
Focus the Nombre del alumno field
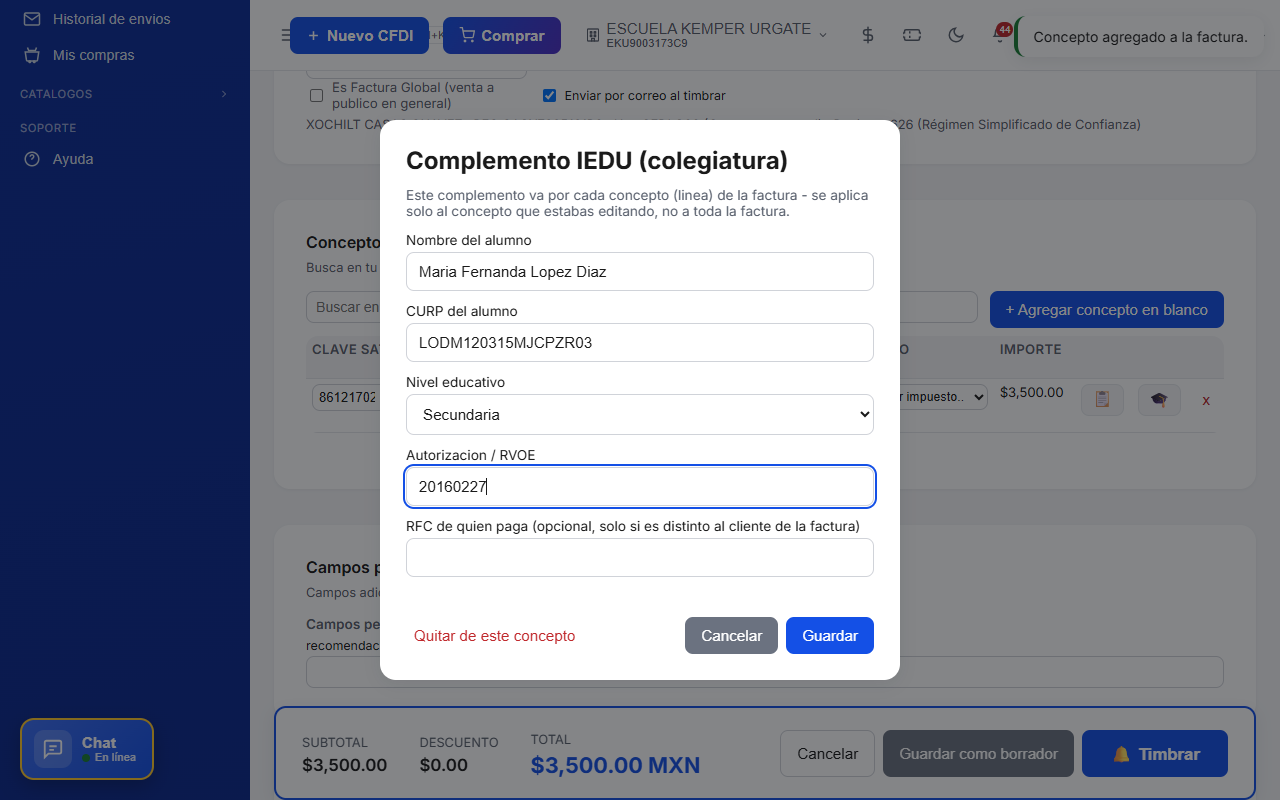click(640, 272)
